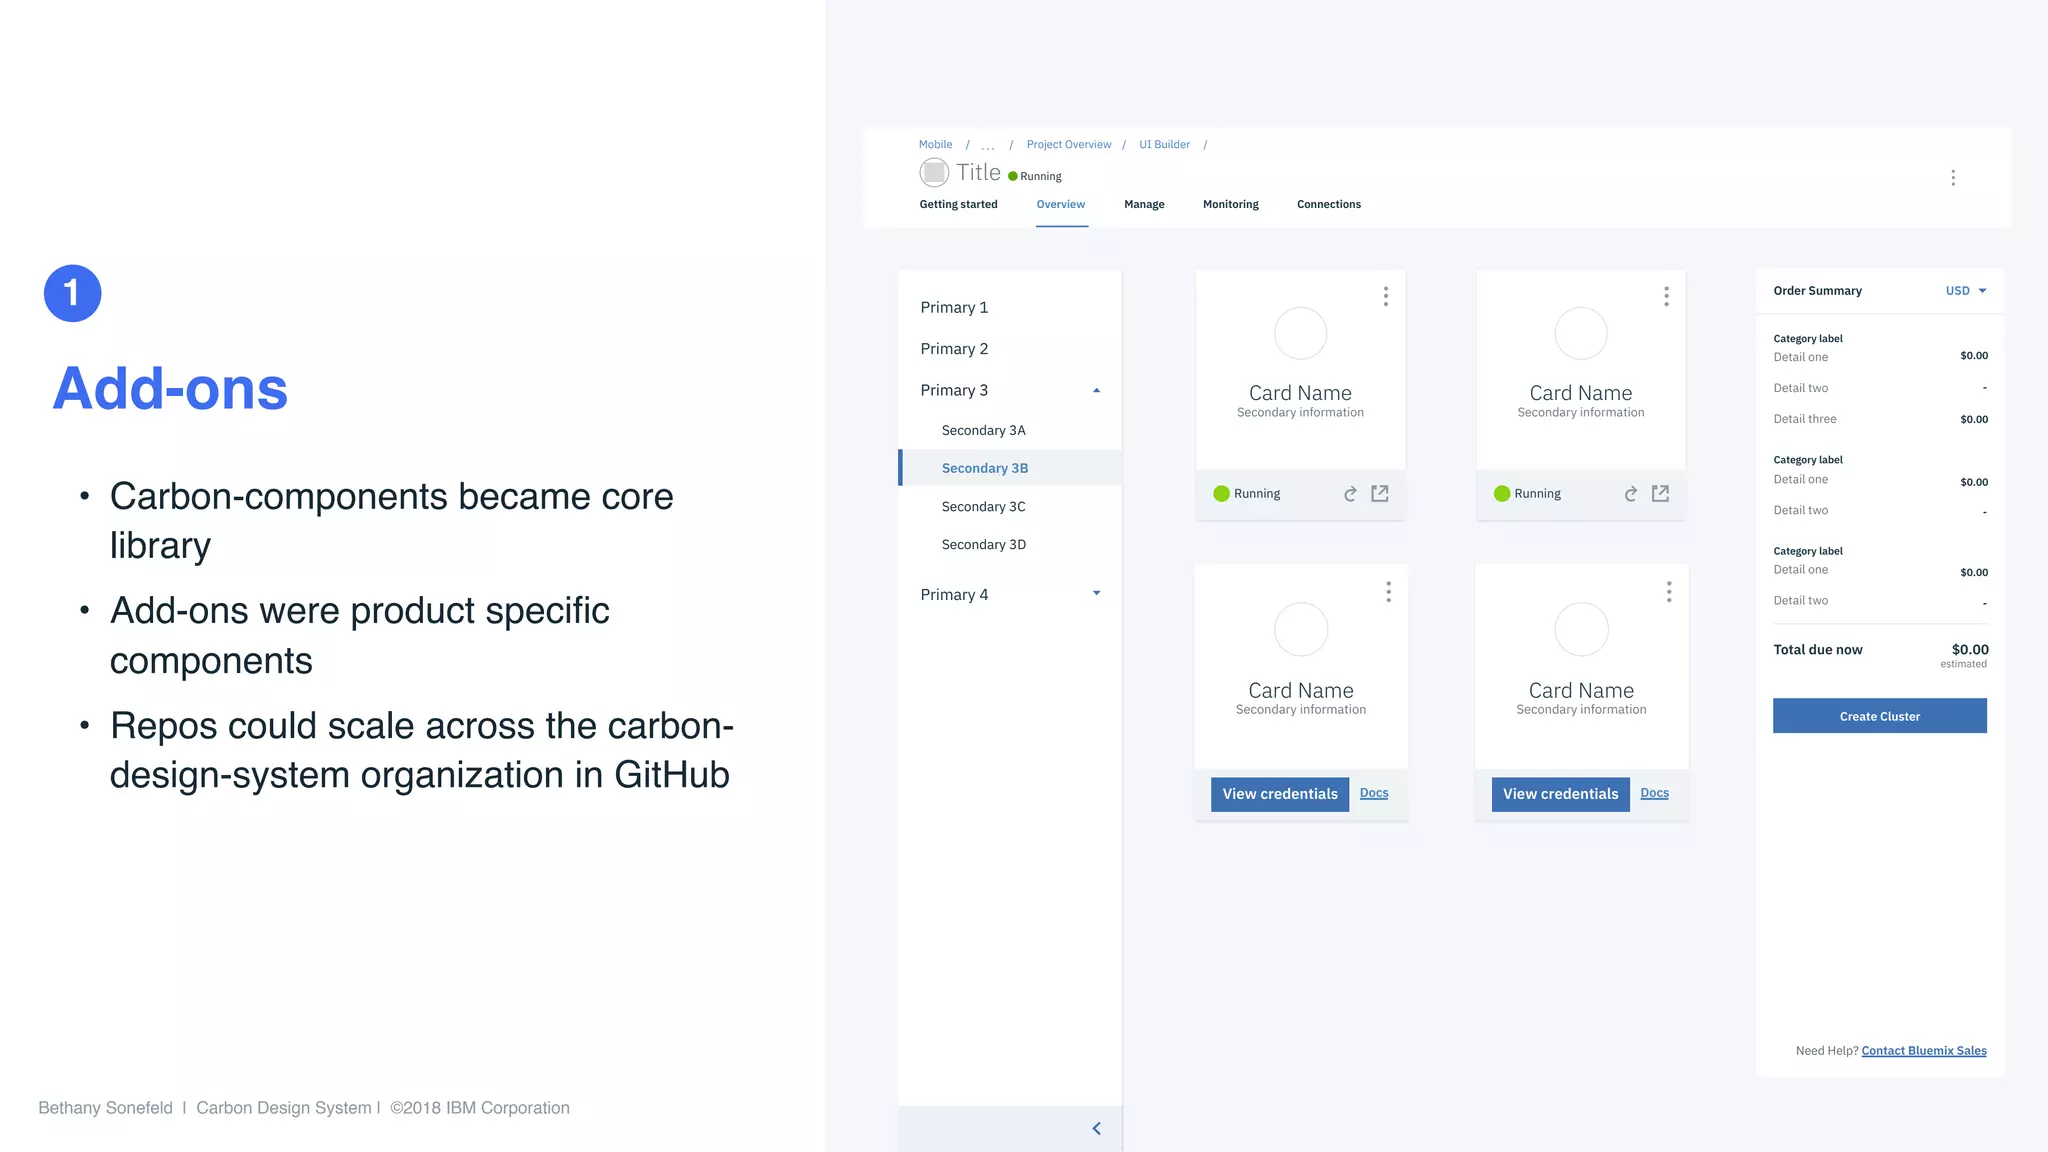2048x1152 pixels.
Task: Click restart icon on second Running card
Action: coord(1631,494)
